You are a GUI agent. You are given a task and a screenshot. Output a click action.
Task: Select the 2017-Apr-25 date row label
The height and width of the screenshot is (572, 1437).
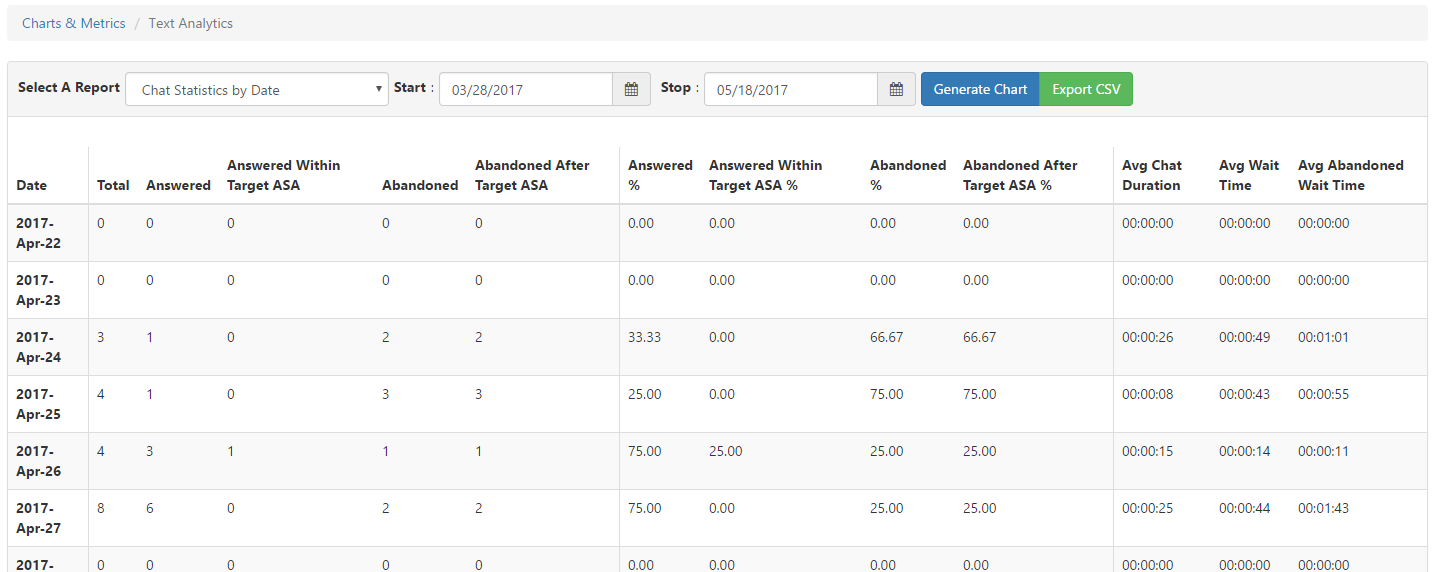[x=38, y=404]
